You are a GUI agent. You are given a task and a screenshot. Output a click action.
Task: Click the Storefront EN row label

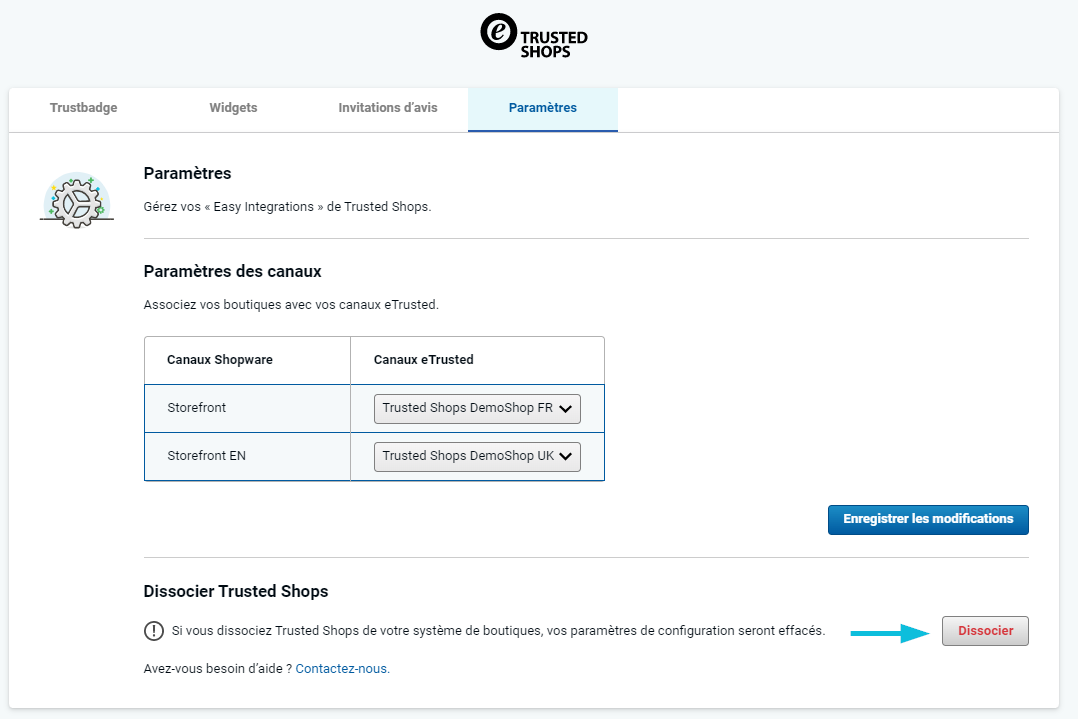pyautogui.click(x=207, y=456)
